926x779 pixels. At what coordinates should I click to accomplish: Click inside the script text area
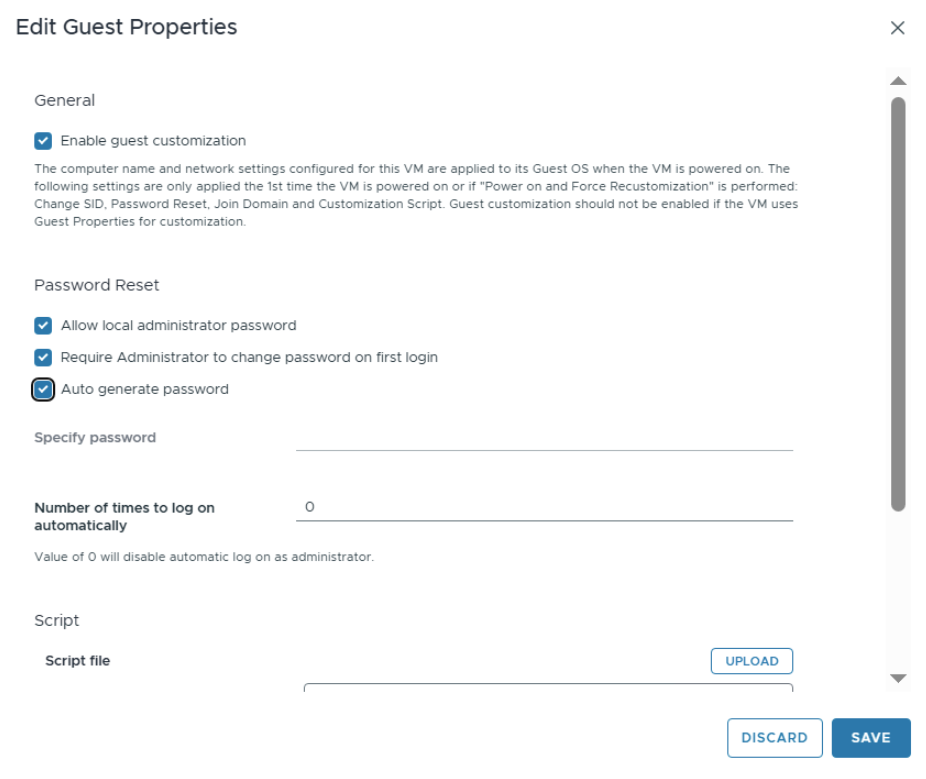tap(548, 688)
